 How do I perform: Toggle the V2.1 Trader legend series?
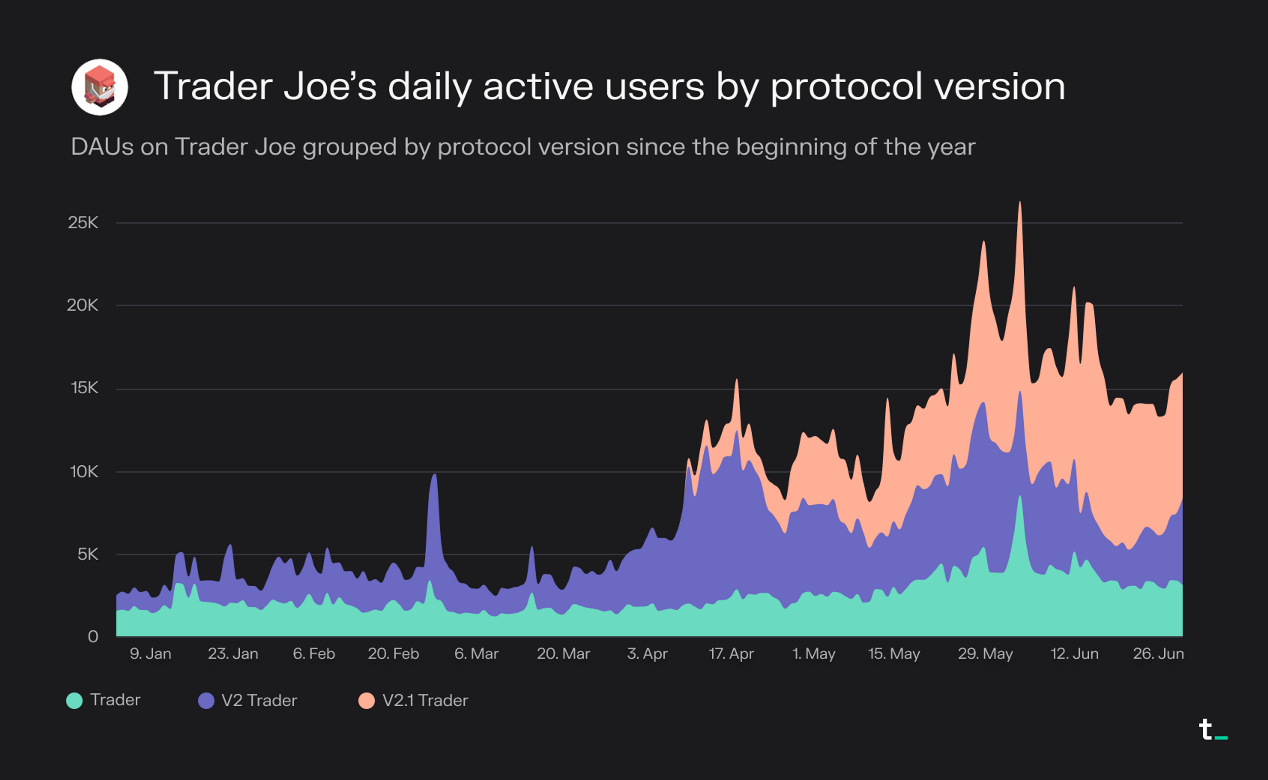(x=412, y=700)
